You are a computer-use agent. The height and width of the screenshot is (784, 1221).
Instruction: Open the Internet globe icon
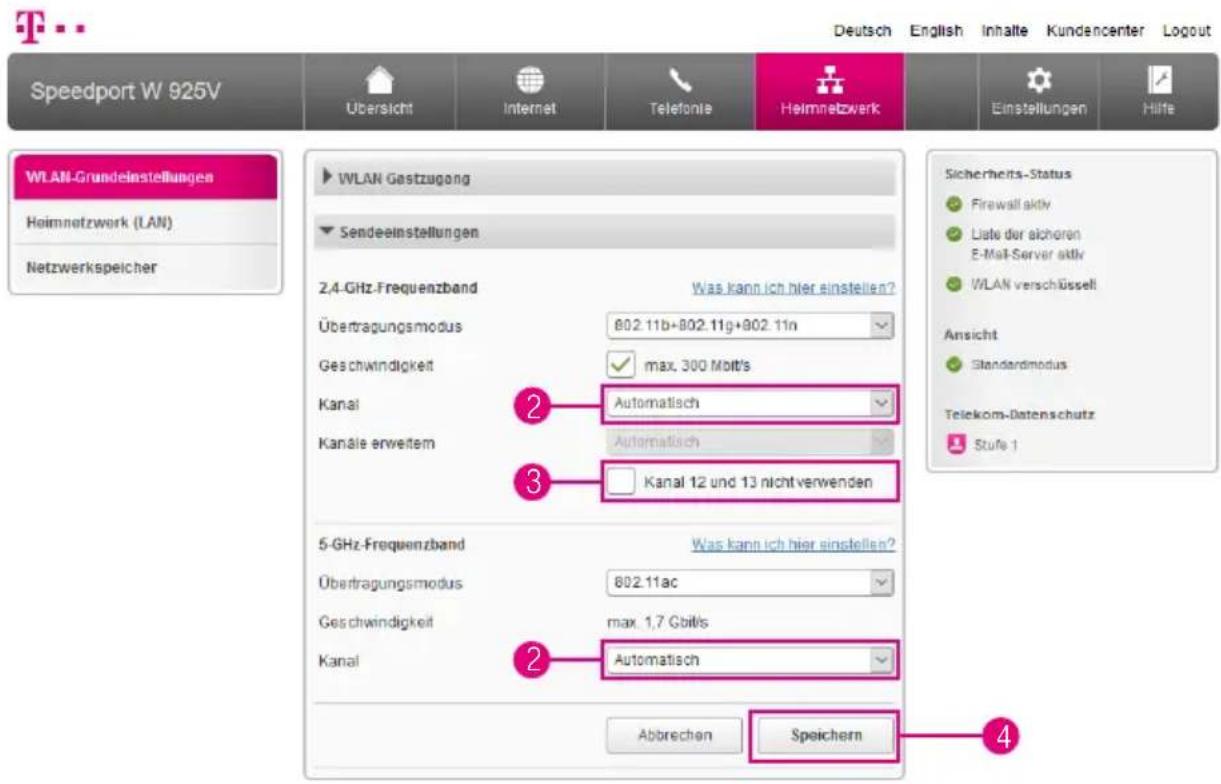click(x=528, y=81)
